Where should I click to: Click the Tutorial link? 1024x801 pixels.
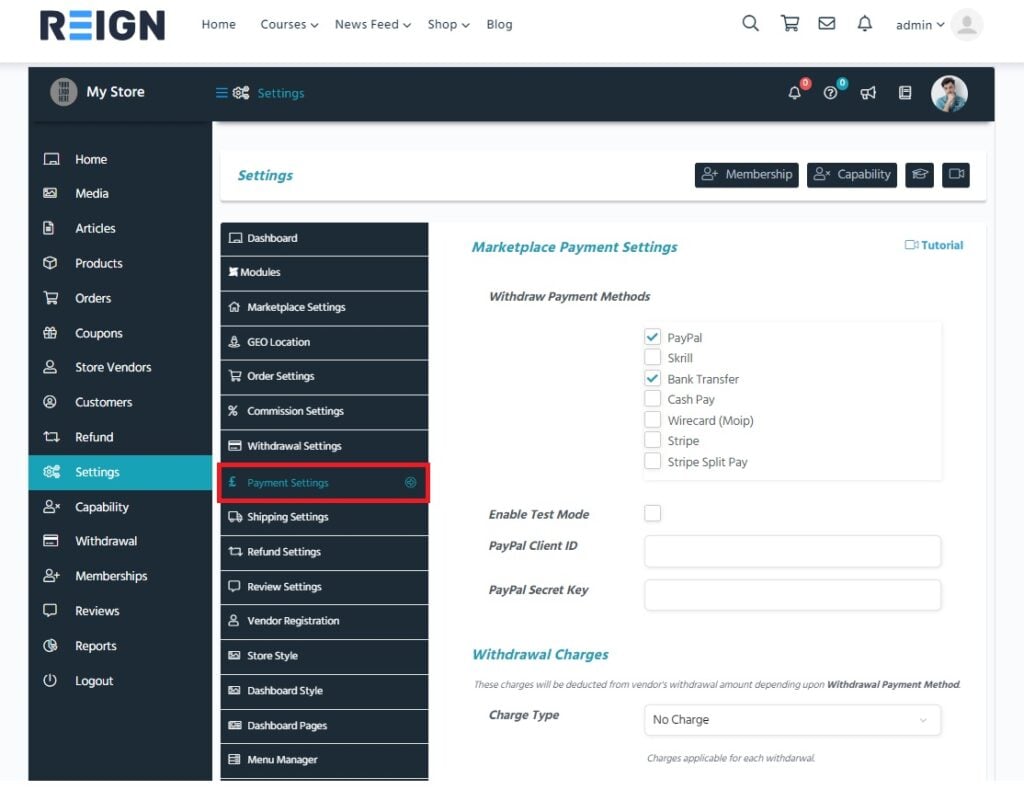(933, 245)
